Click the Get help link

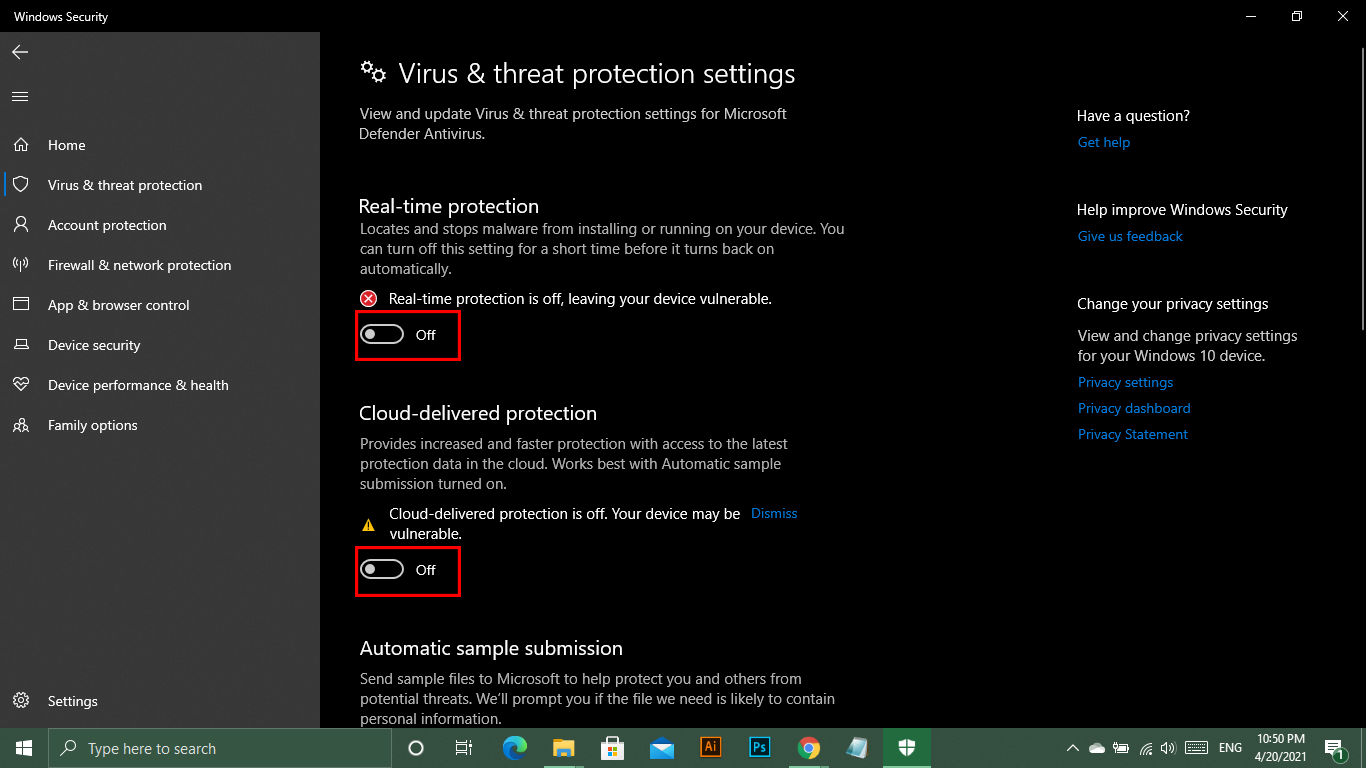(1104, 142)
